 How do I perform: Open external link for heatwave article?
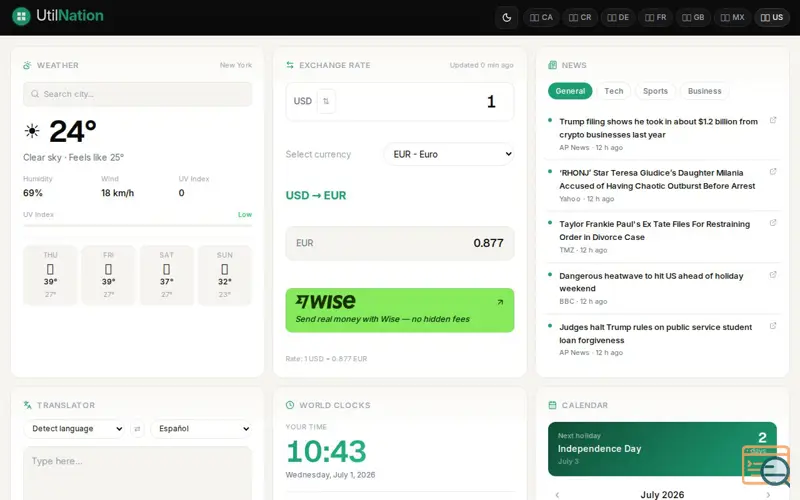pos(773,274)
